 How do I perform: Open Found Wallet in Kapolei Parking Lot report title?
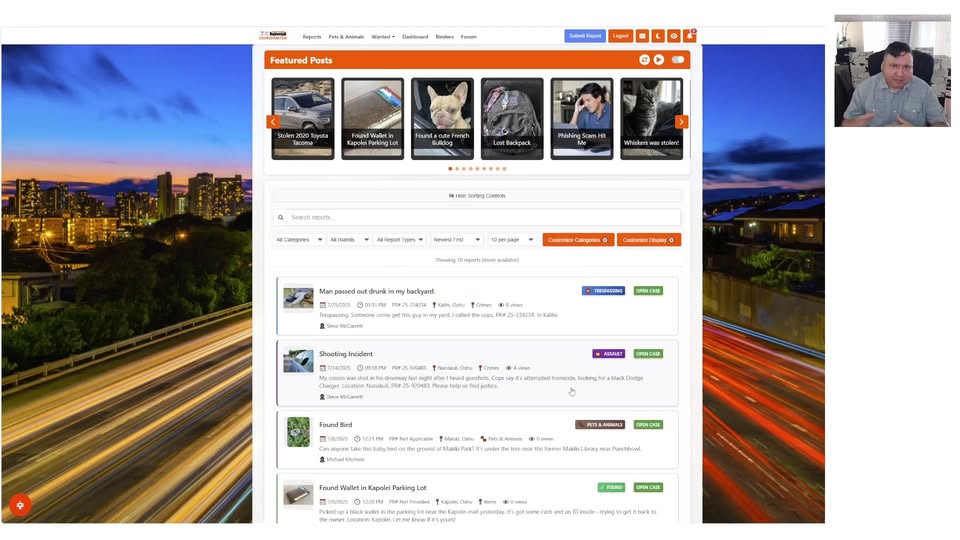click(x=372, y=488)
